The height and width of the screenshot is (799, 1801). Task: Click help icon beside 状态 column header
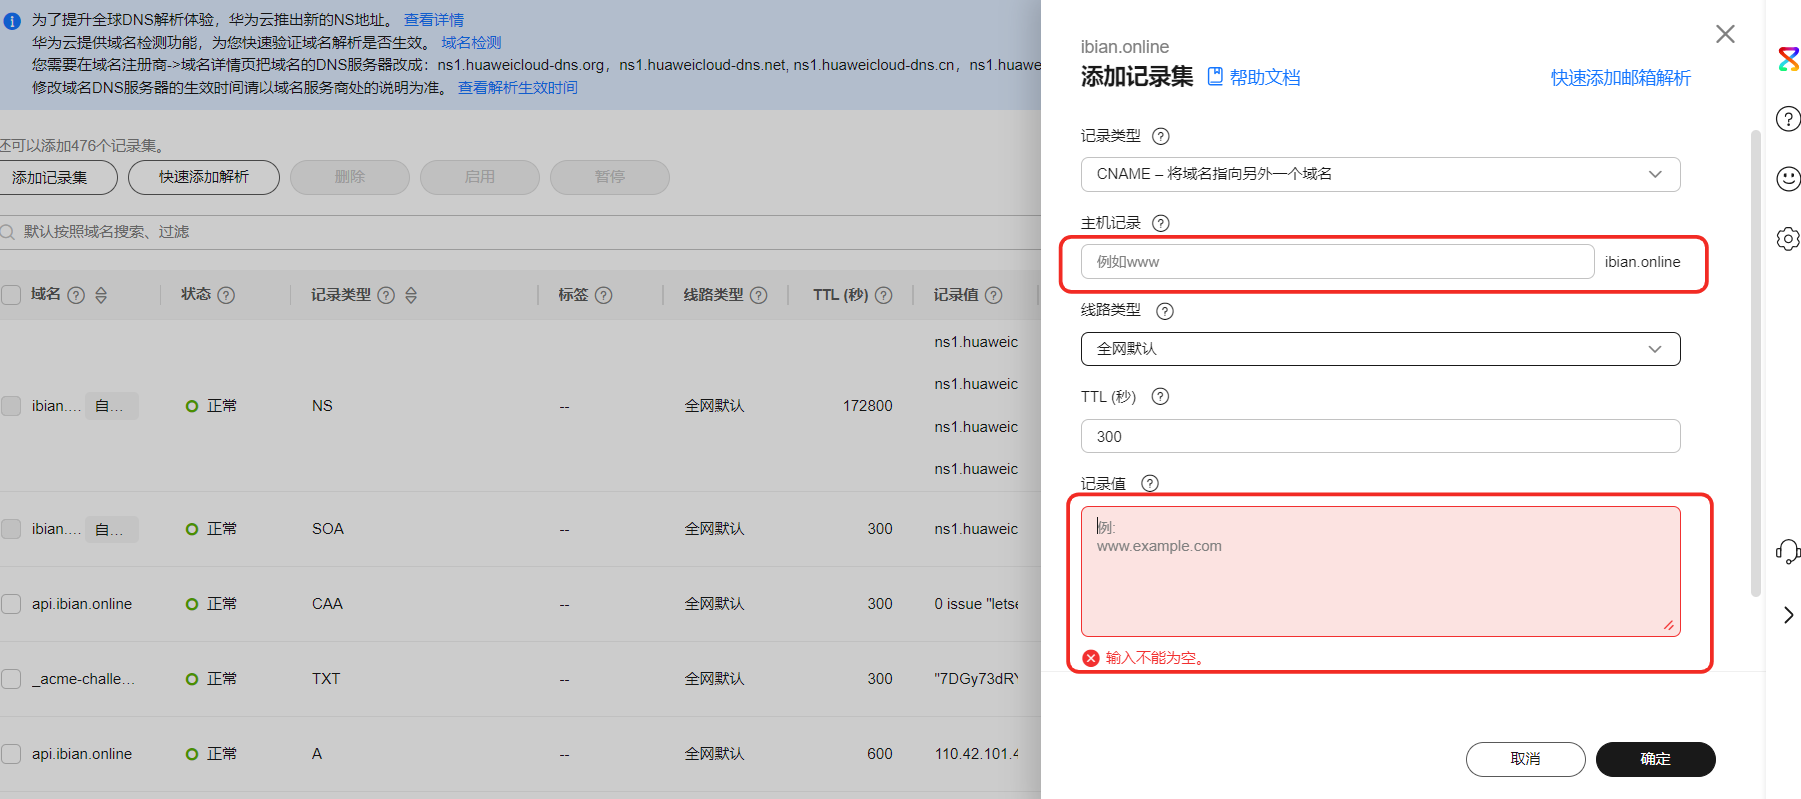(226, 295)
